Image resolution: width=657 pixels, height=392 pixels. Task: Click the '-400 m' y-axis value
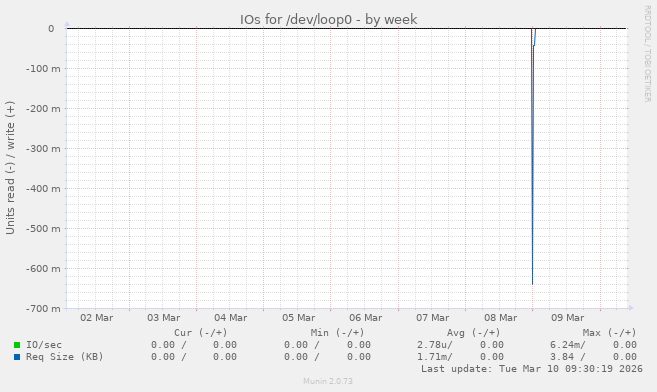[43, 189]
